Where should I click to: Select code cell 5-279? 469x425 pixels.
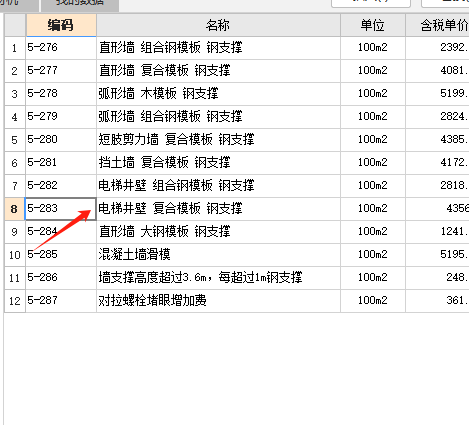click(61, 117)
